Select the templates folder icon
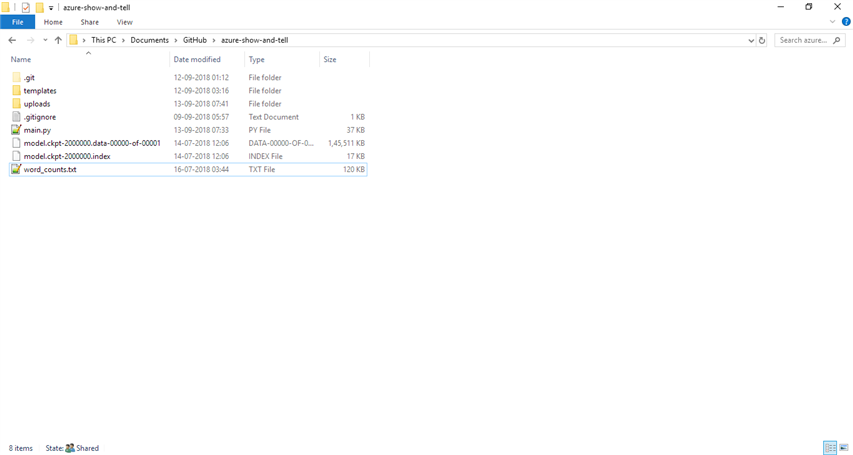The height and width of the screenshot is (455, 853). pos(16,90)
